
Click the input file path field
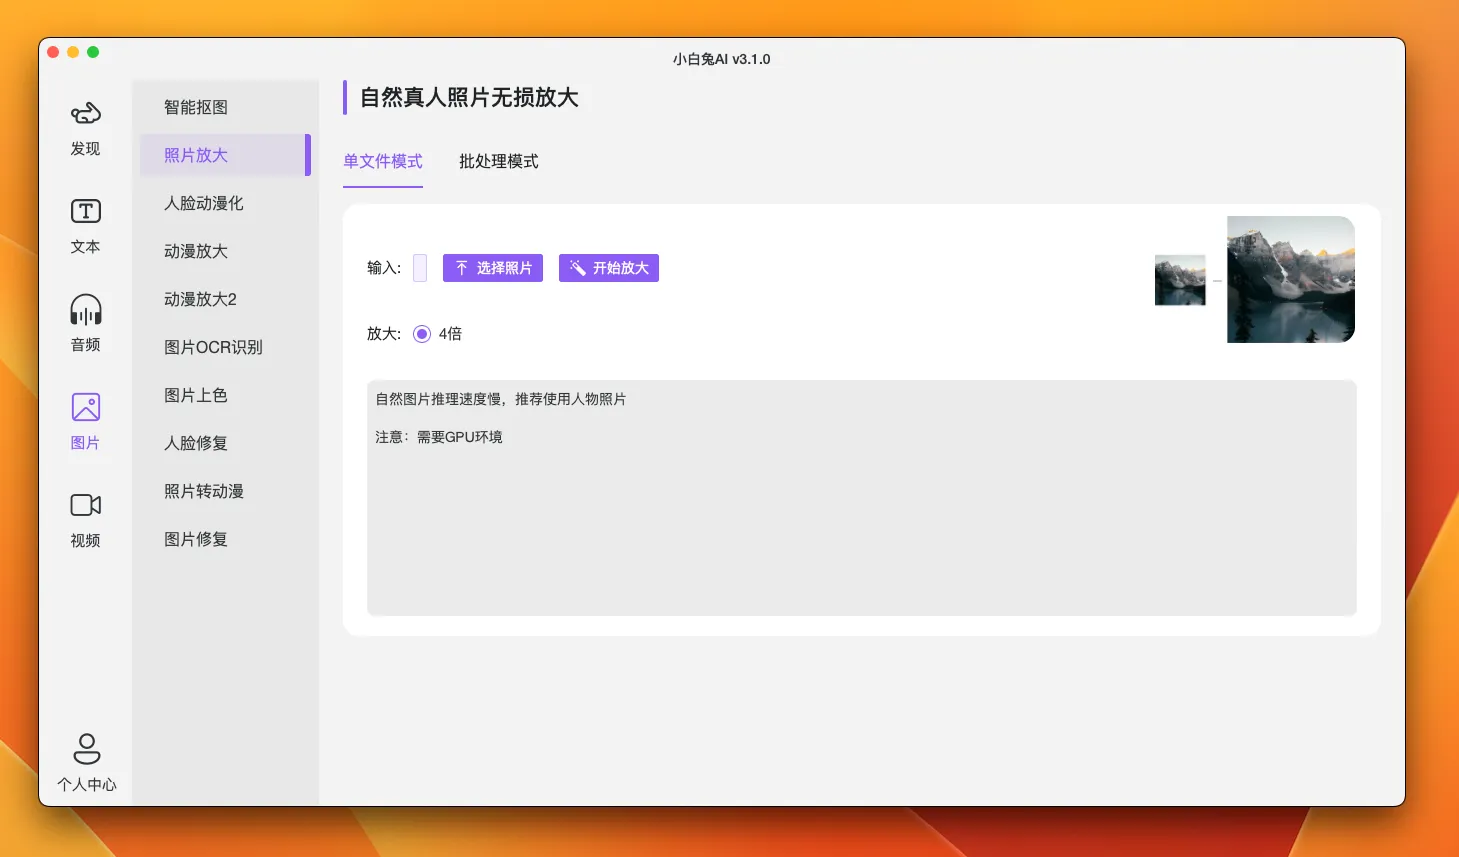[x=420, y=268]
